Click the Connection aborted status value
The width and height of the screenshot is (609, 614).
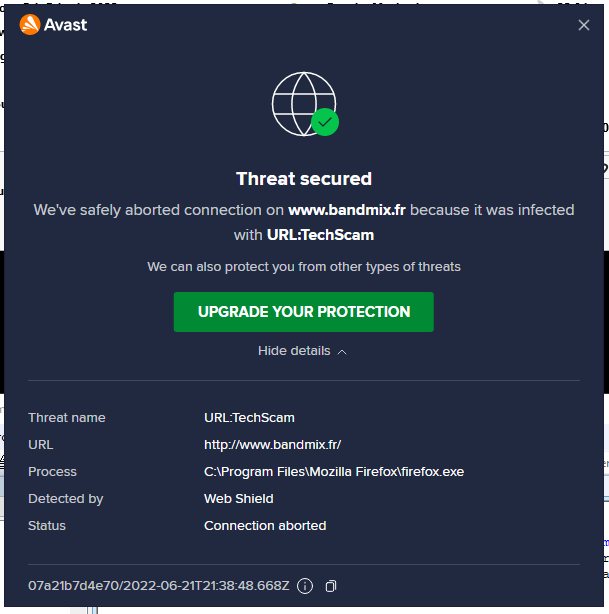(265, 525)
